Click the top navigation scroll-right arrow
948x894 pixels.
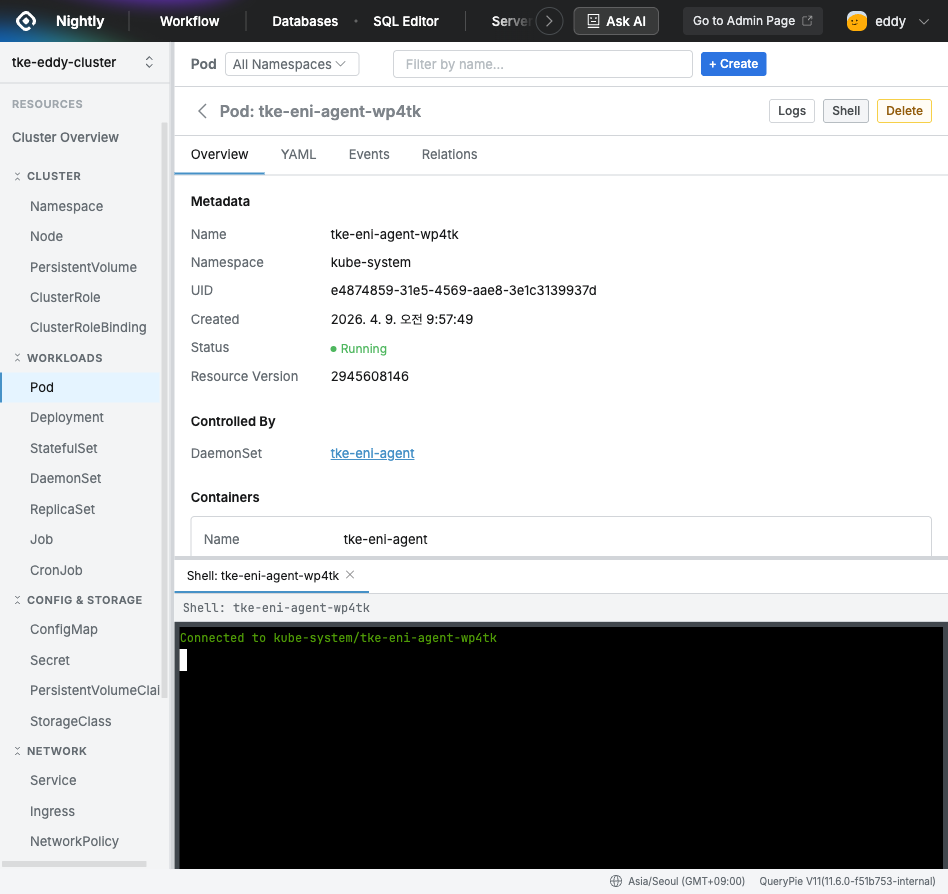[x=549, y=21]
